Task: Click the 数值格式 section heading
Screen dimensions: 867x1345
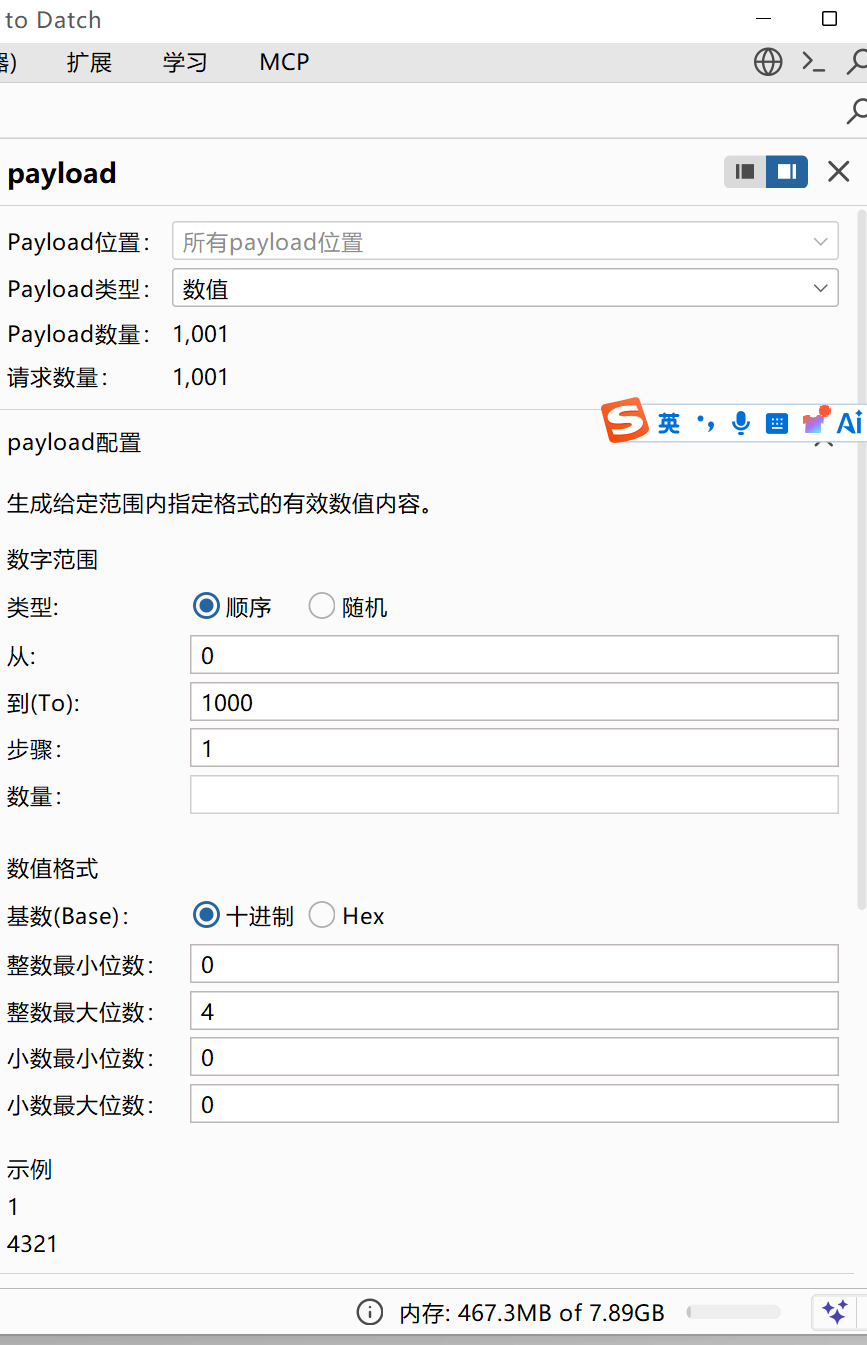Action: click(52, 868)
